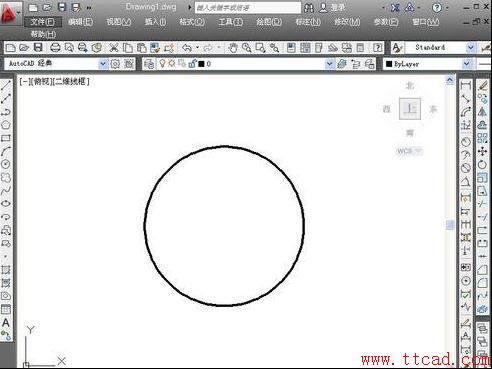This screenshot has height=369, width=492.
Task: Click the Undo arrow icon
Action: pyautogui.click(x=187, y=48)
